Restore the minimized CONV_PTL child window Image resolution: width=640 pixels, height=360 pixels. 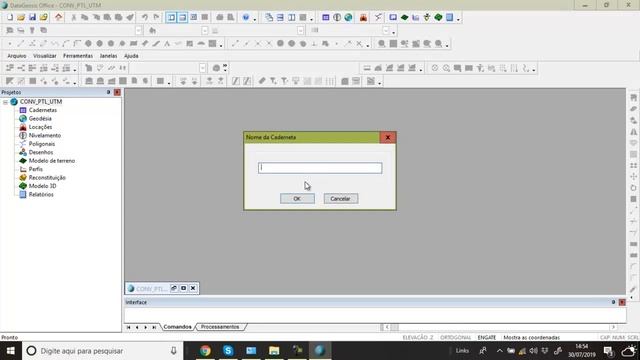pos(174,288)
